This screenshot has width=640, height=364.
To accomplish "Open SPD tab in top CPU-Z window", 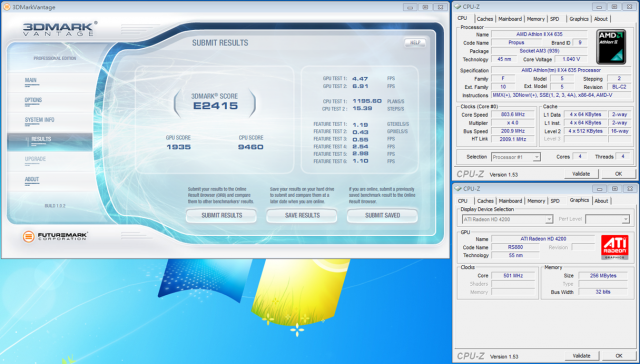I will pyautogui.click(x=554, y=19).
